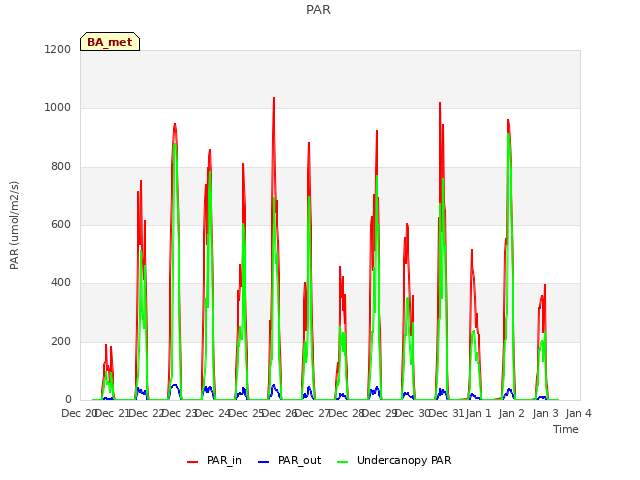
Task: Click the Time x-axis label
Action: tap(566, 429)
